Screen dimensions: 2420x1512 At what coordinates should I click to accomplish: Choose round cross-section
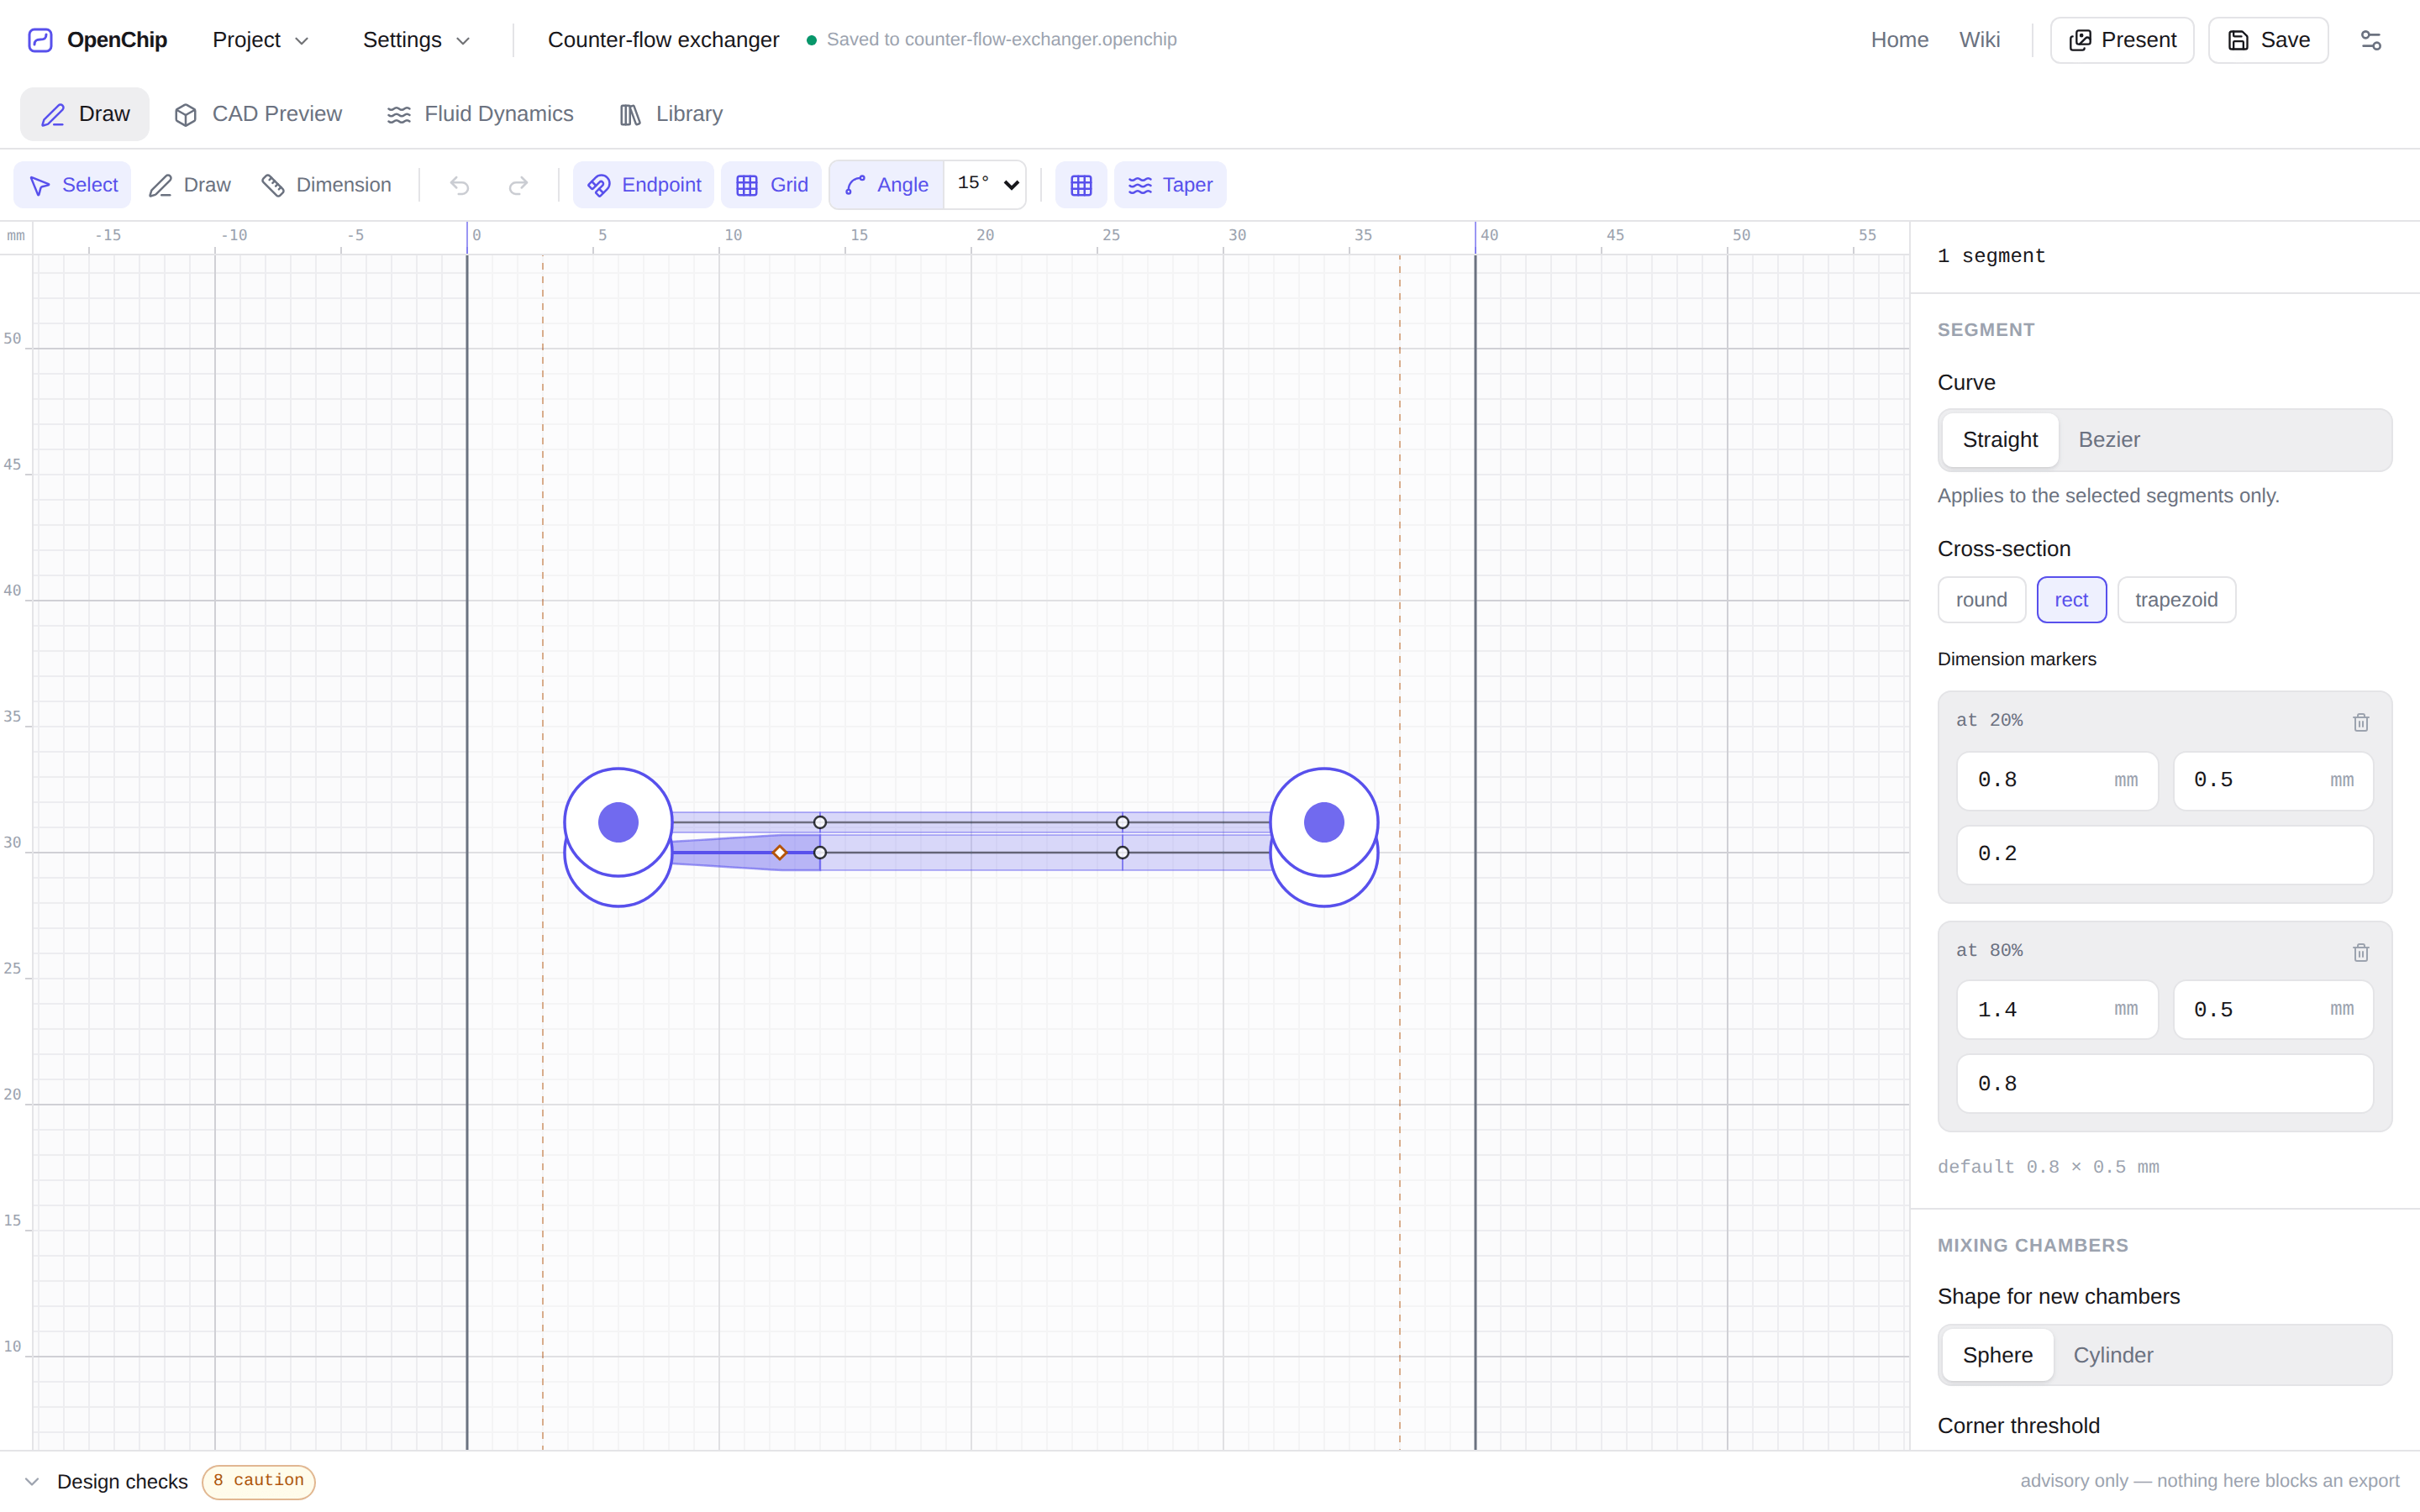[1982, 600]
